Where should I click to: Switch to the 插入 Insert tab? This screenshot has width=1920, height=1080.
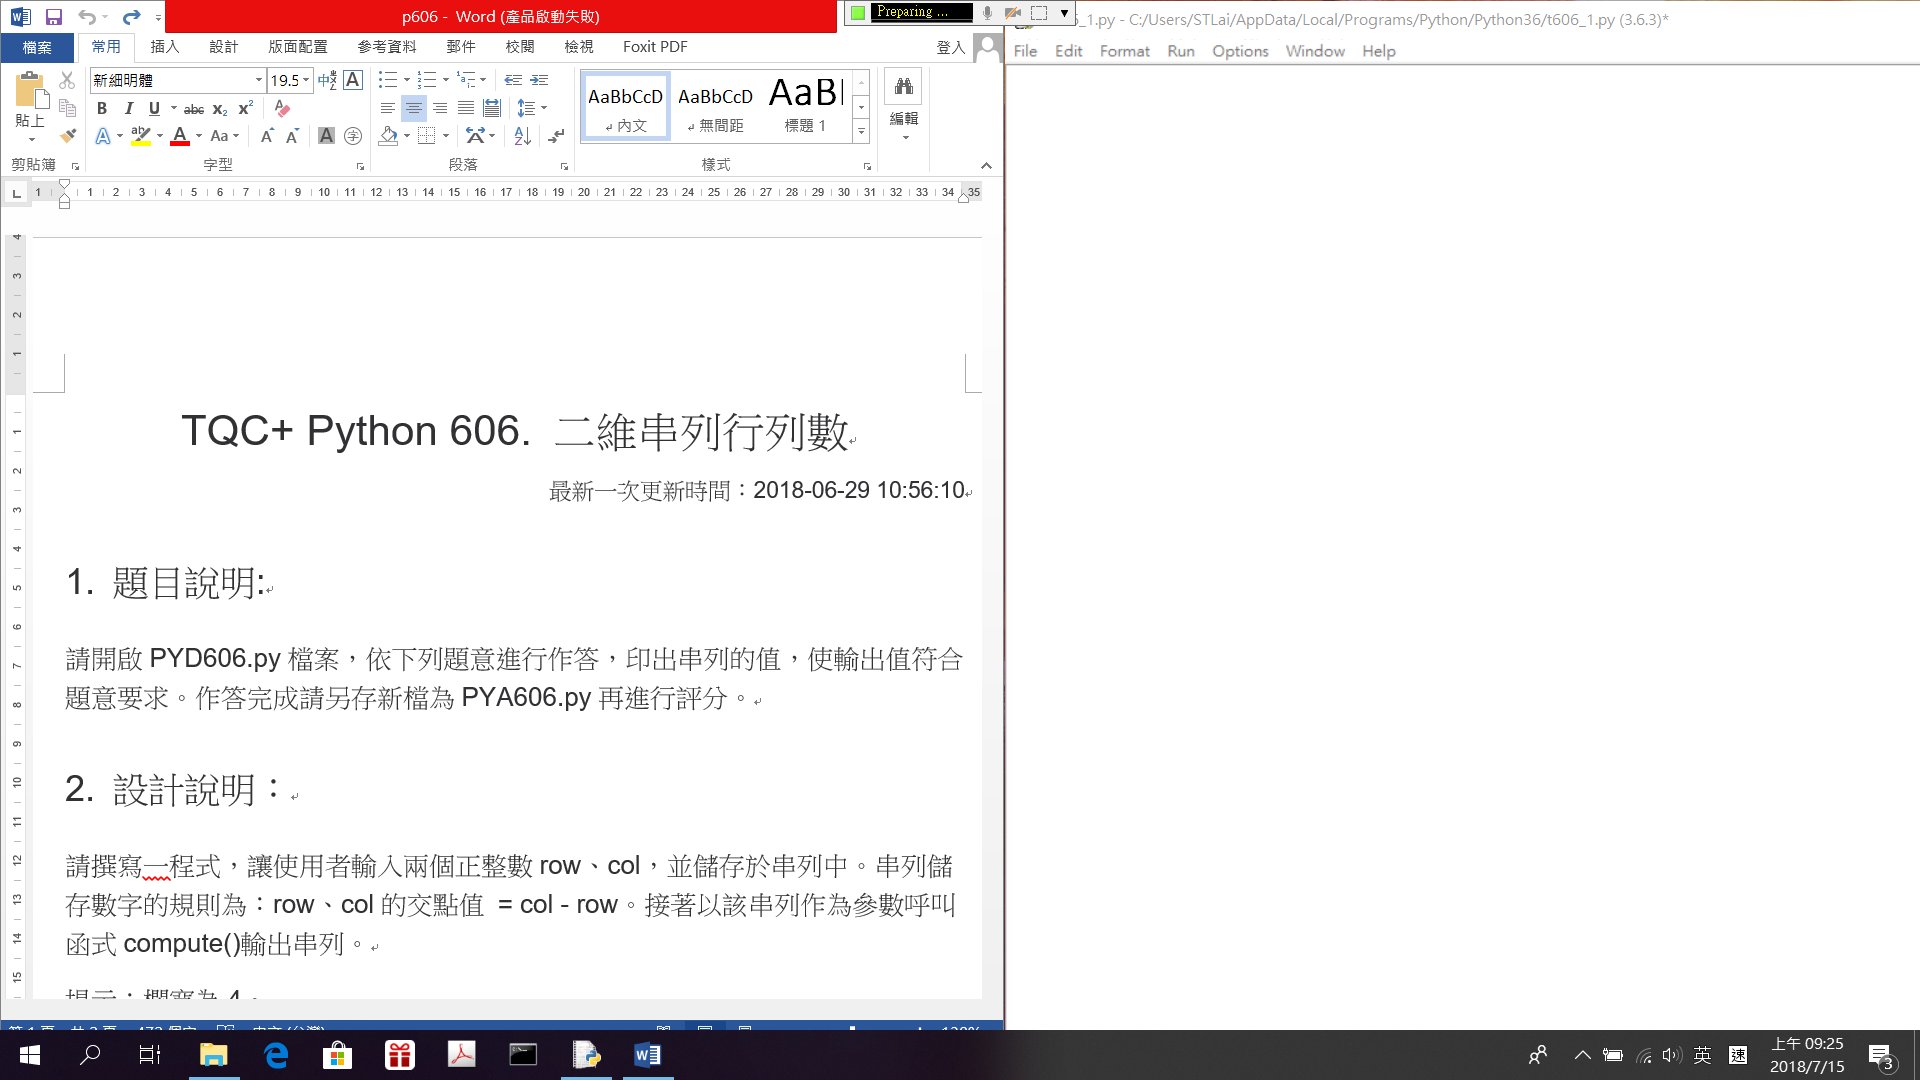[164, 47]
